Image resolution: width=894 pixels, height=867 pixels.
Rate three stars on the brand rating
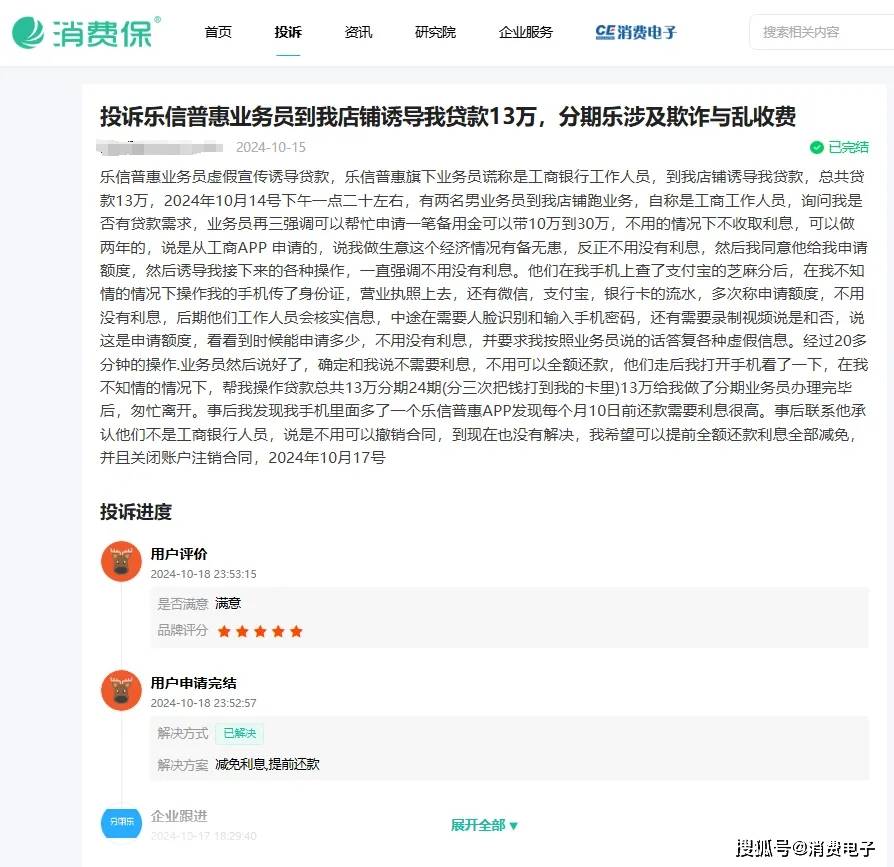260,631
